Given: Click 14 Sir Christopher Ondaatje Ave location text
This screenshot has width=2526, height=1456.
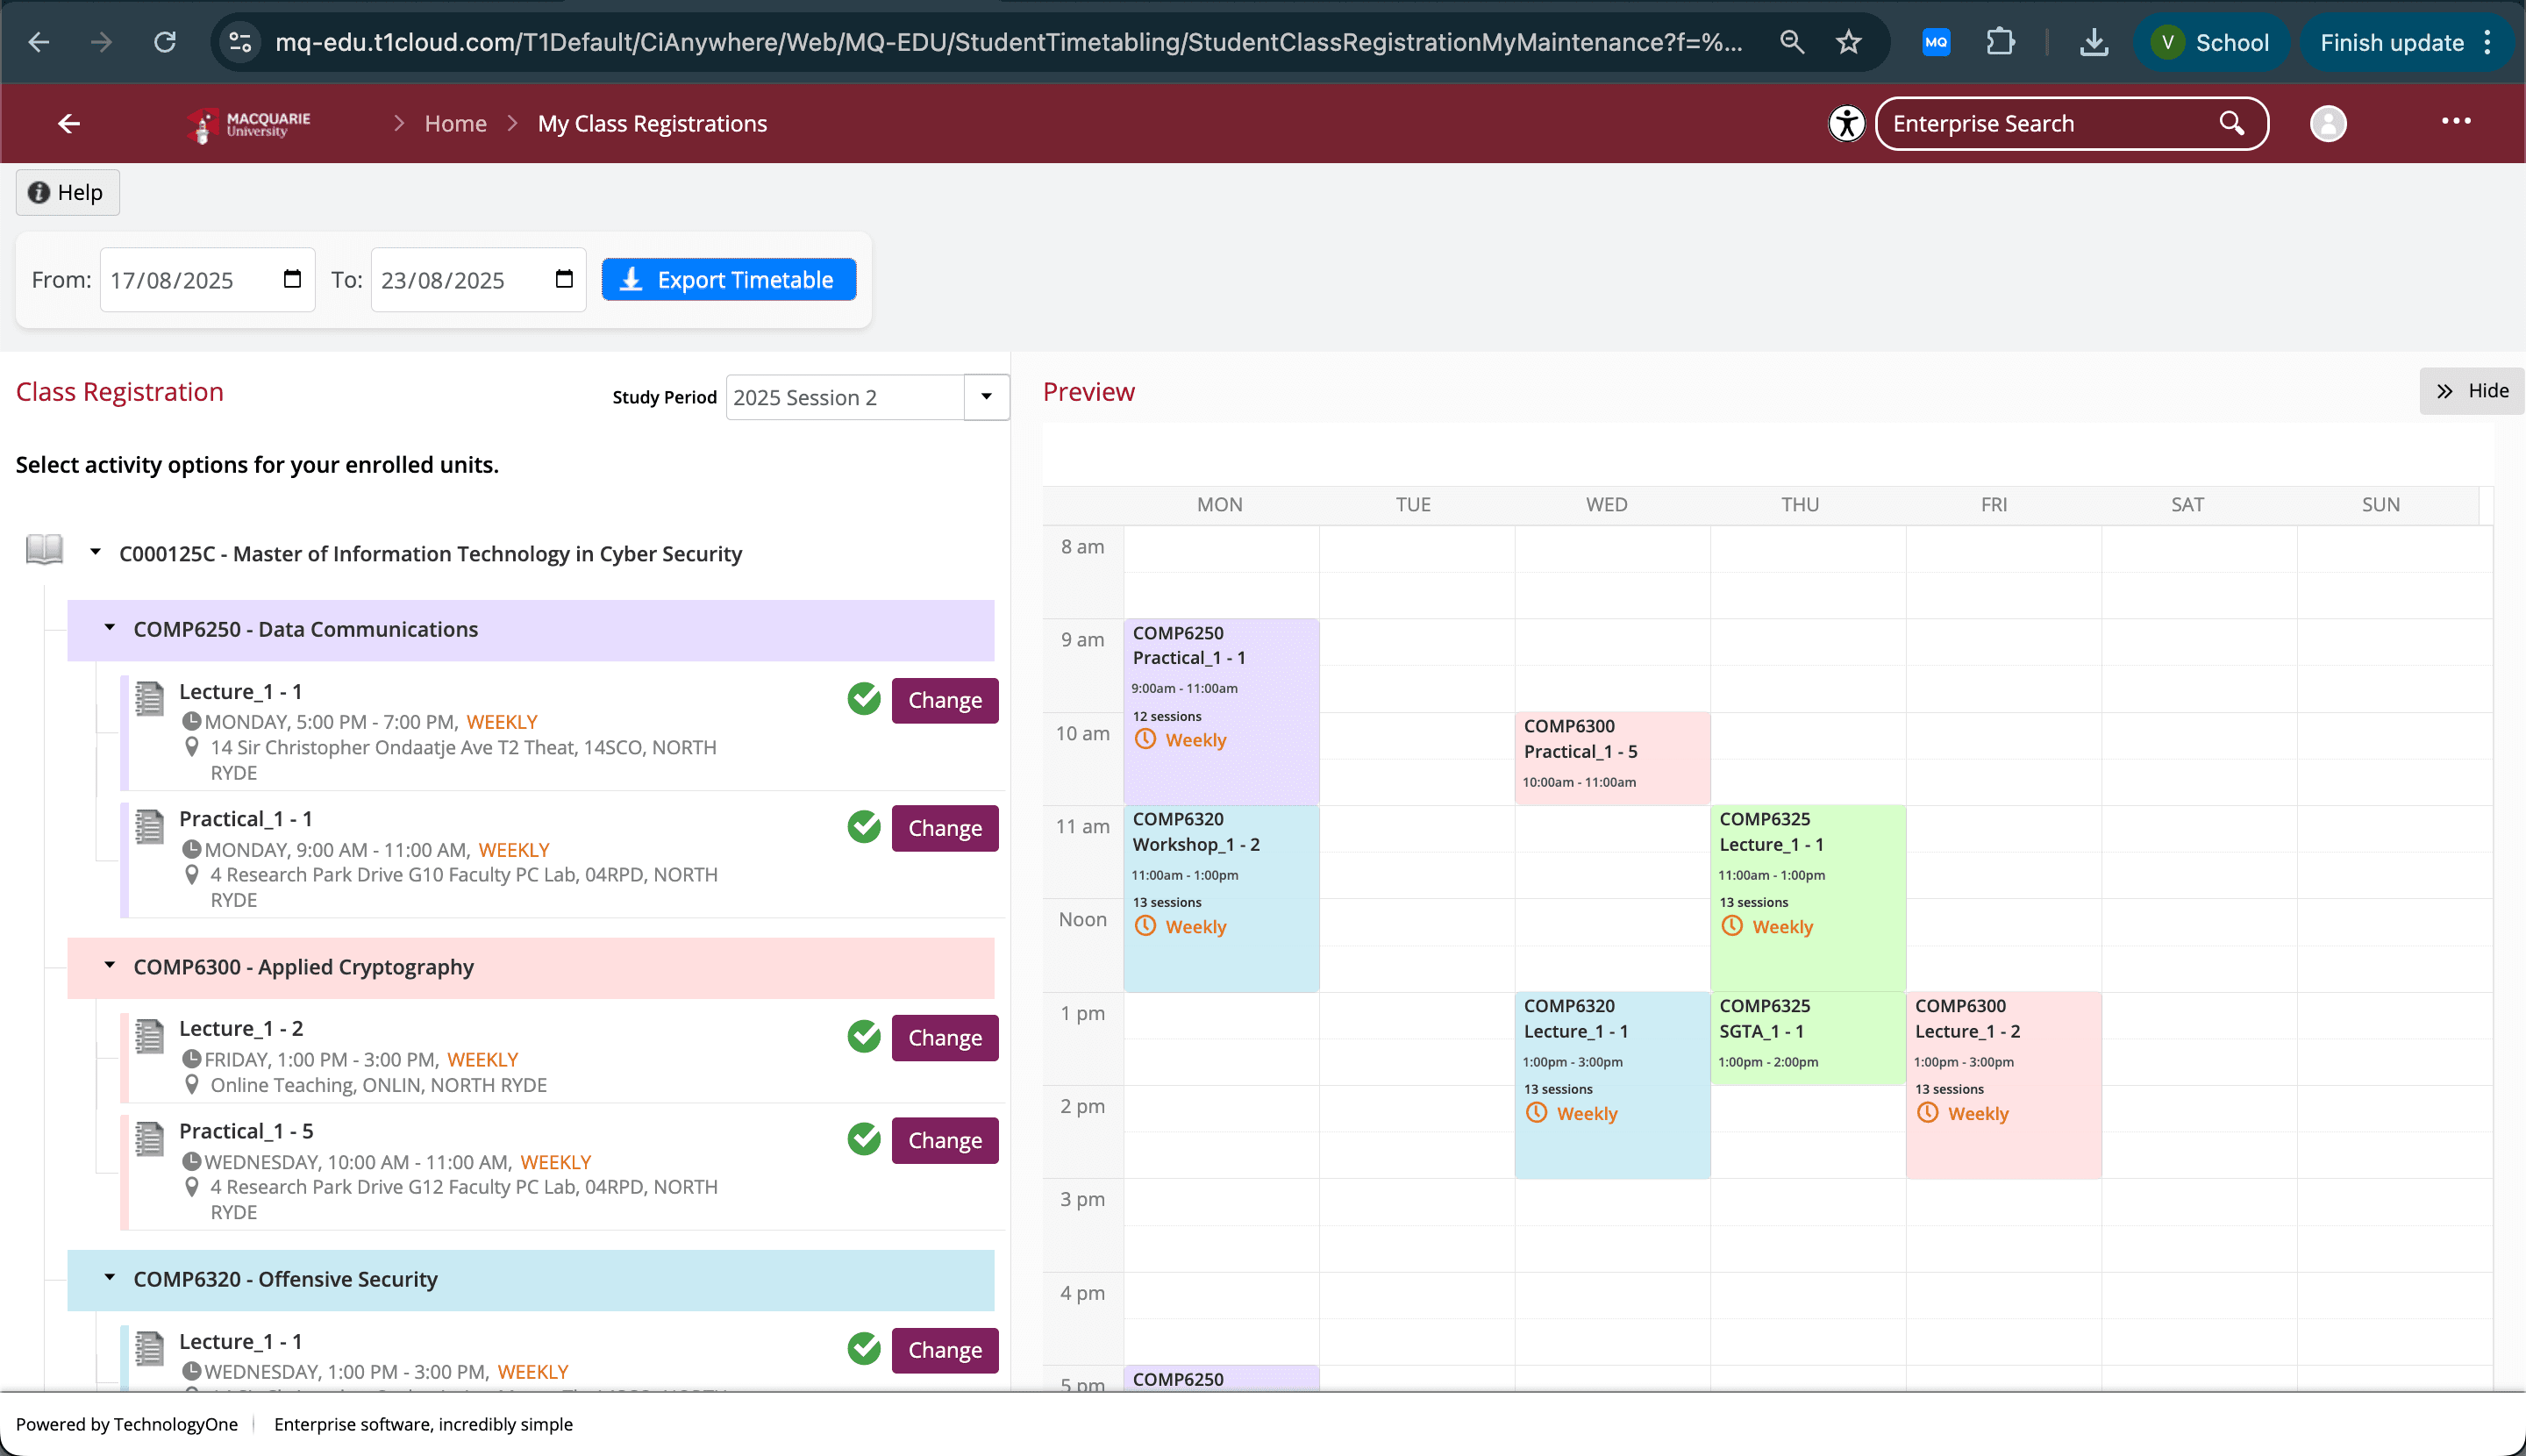Looking at the screenshot, I should (x=463, y=759).
